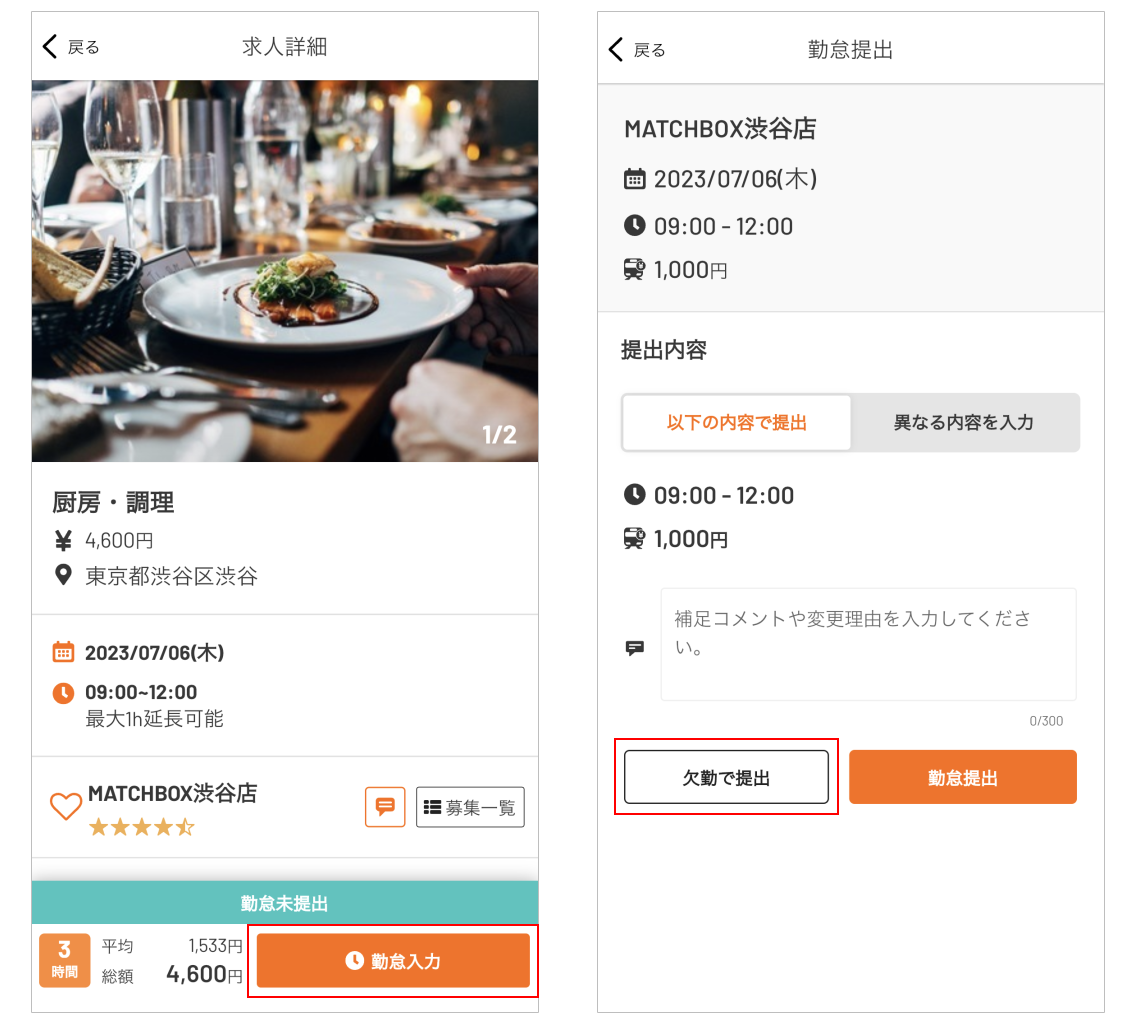Click 欠勤で提出 button

coord(726,777)
